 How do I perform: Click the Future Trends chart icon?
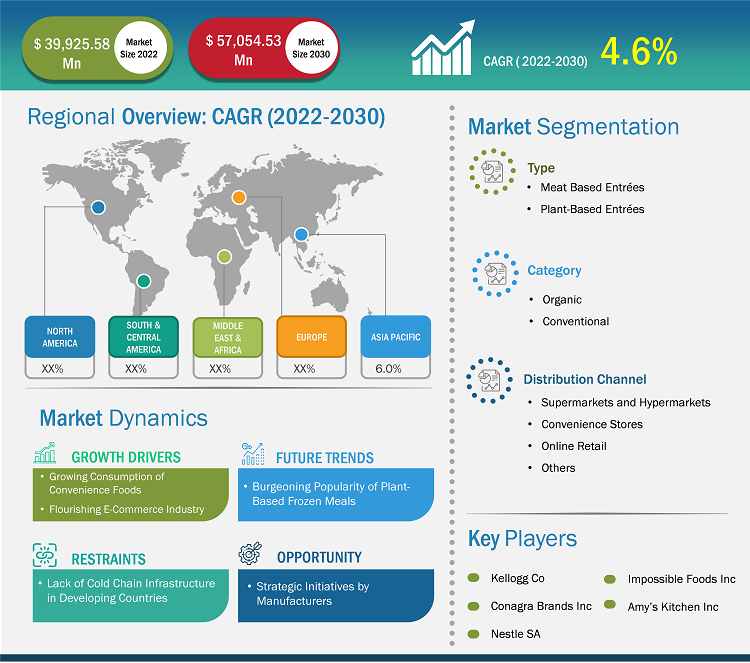253,454
